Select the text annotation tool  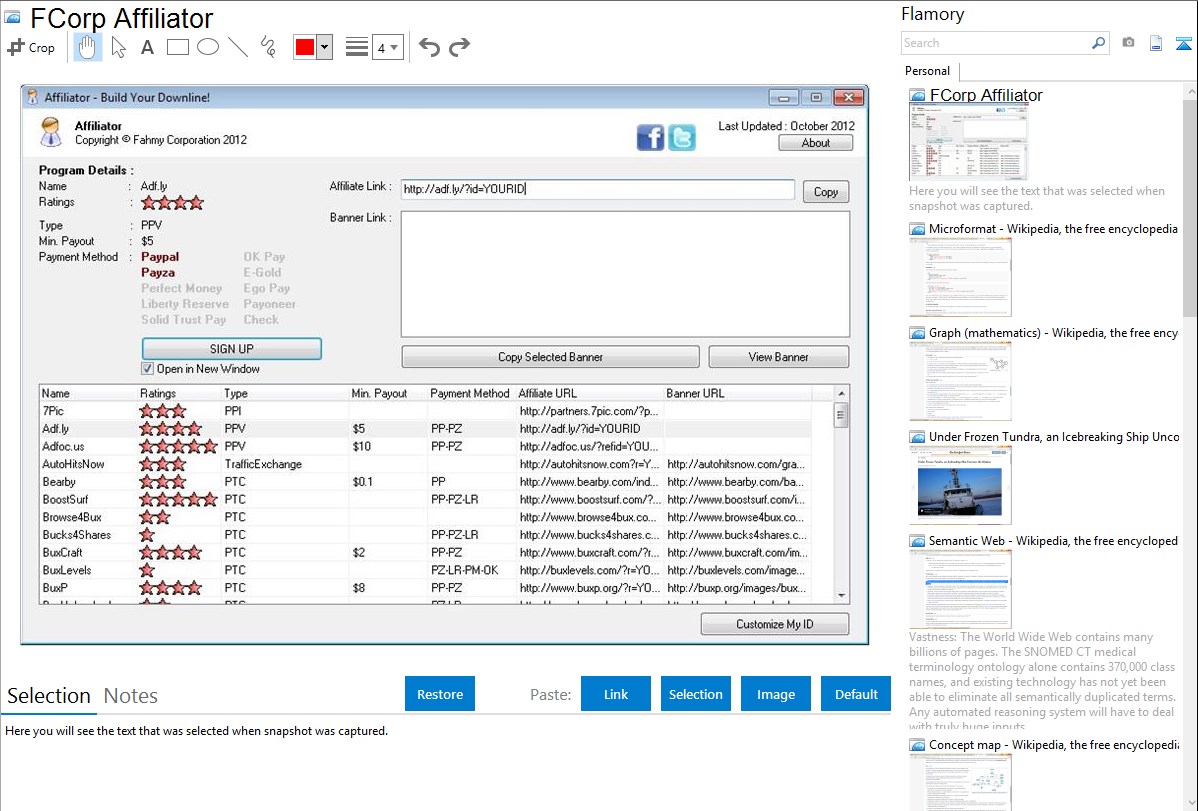pos(147,47)
